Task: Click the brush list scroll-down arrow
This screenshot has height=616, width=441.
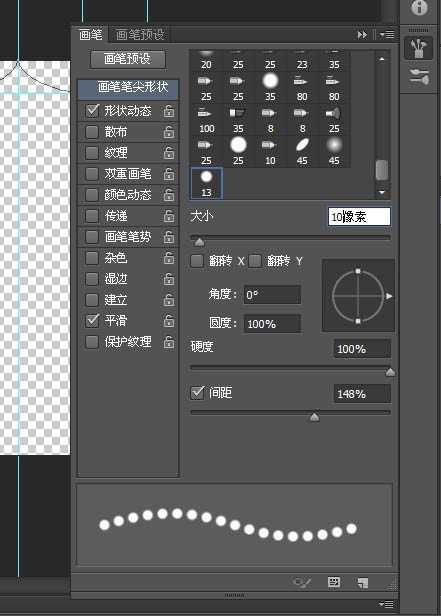Action: point(382,192)
